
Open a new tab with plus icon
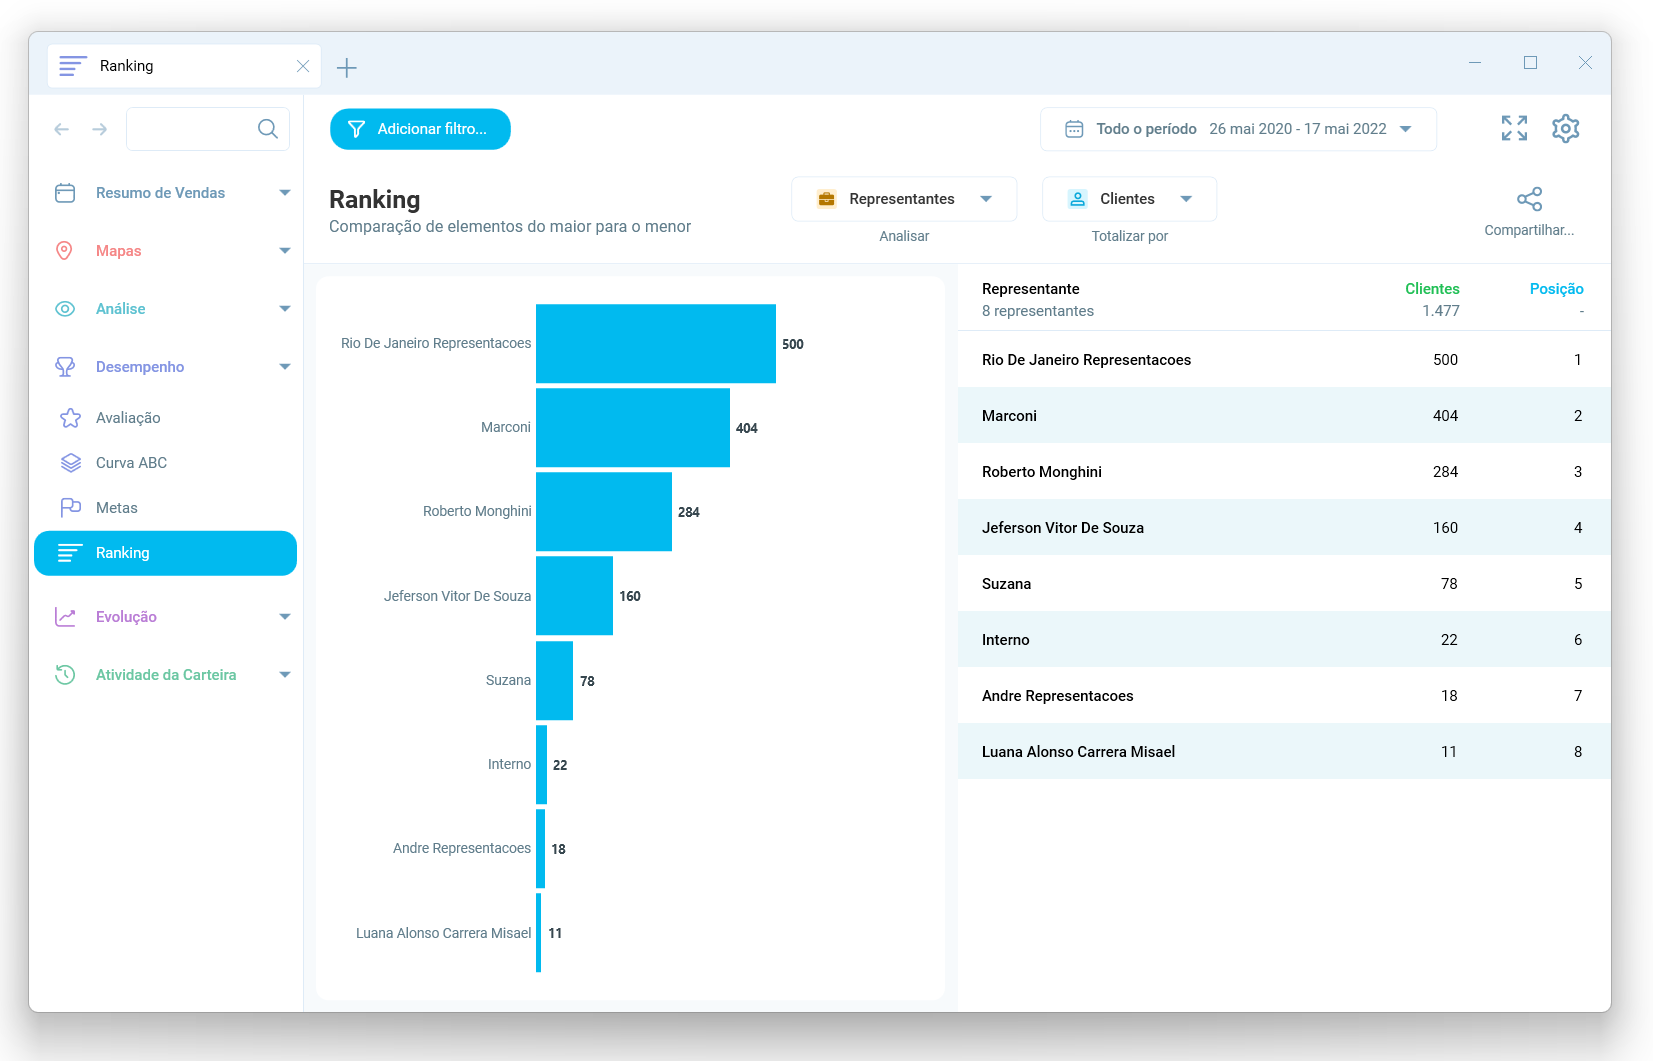click(x=347, y=68)
